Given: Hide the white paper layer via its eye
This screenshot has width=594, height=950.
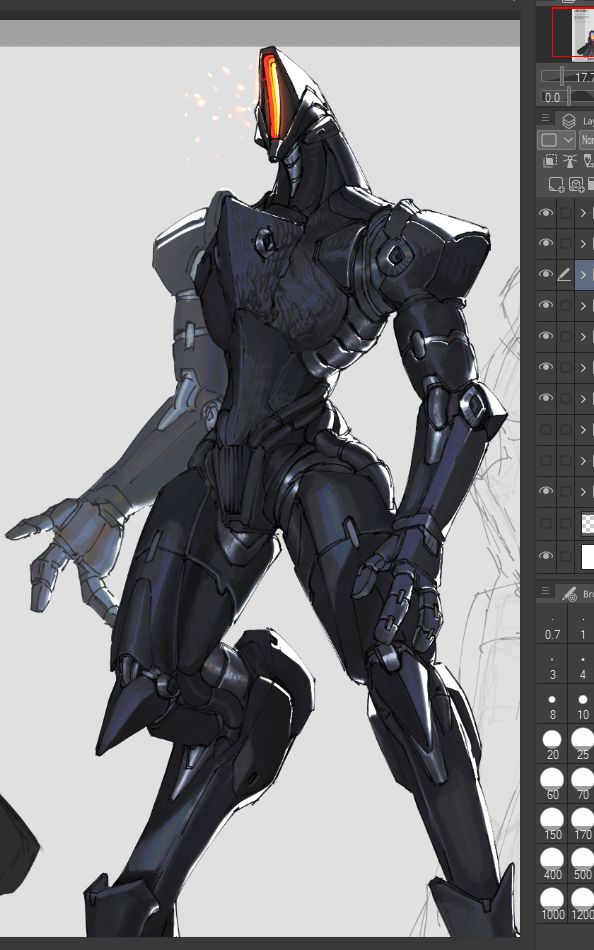Looking at the screenshot, I should pos(546,556).
